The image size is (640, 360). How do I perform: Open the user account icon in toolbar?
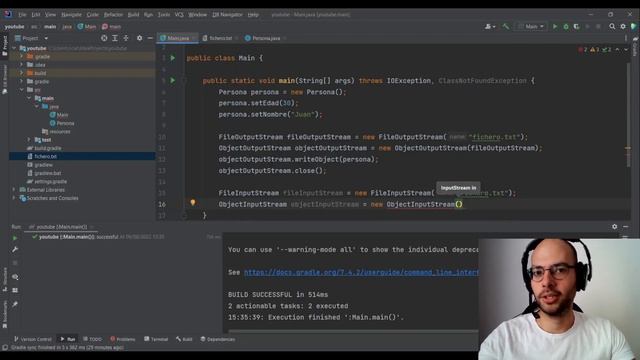tap(489, 27)
